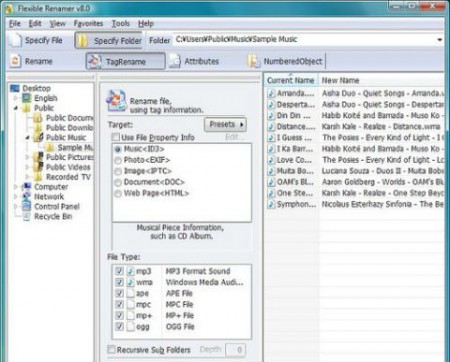Click the Current Name column header
Viewport: 450px width, 362px height.
coord(291,80)
